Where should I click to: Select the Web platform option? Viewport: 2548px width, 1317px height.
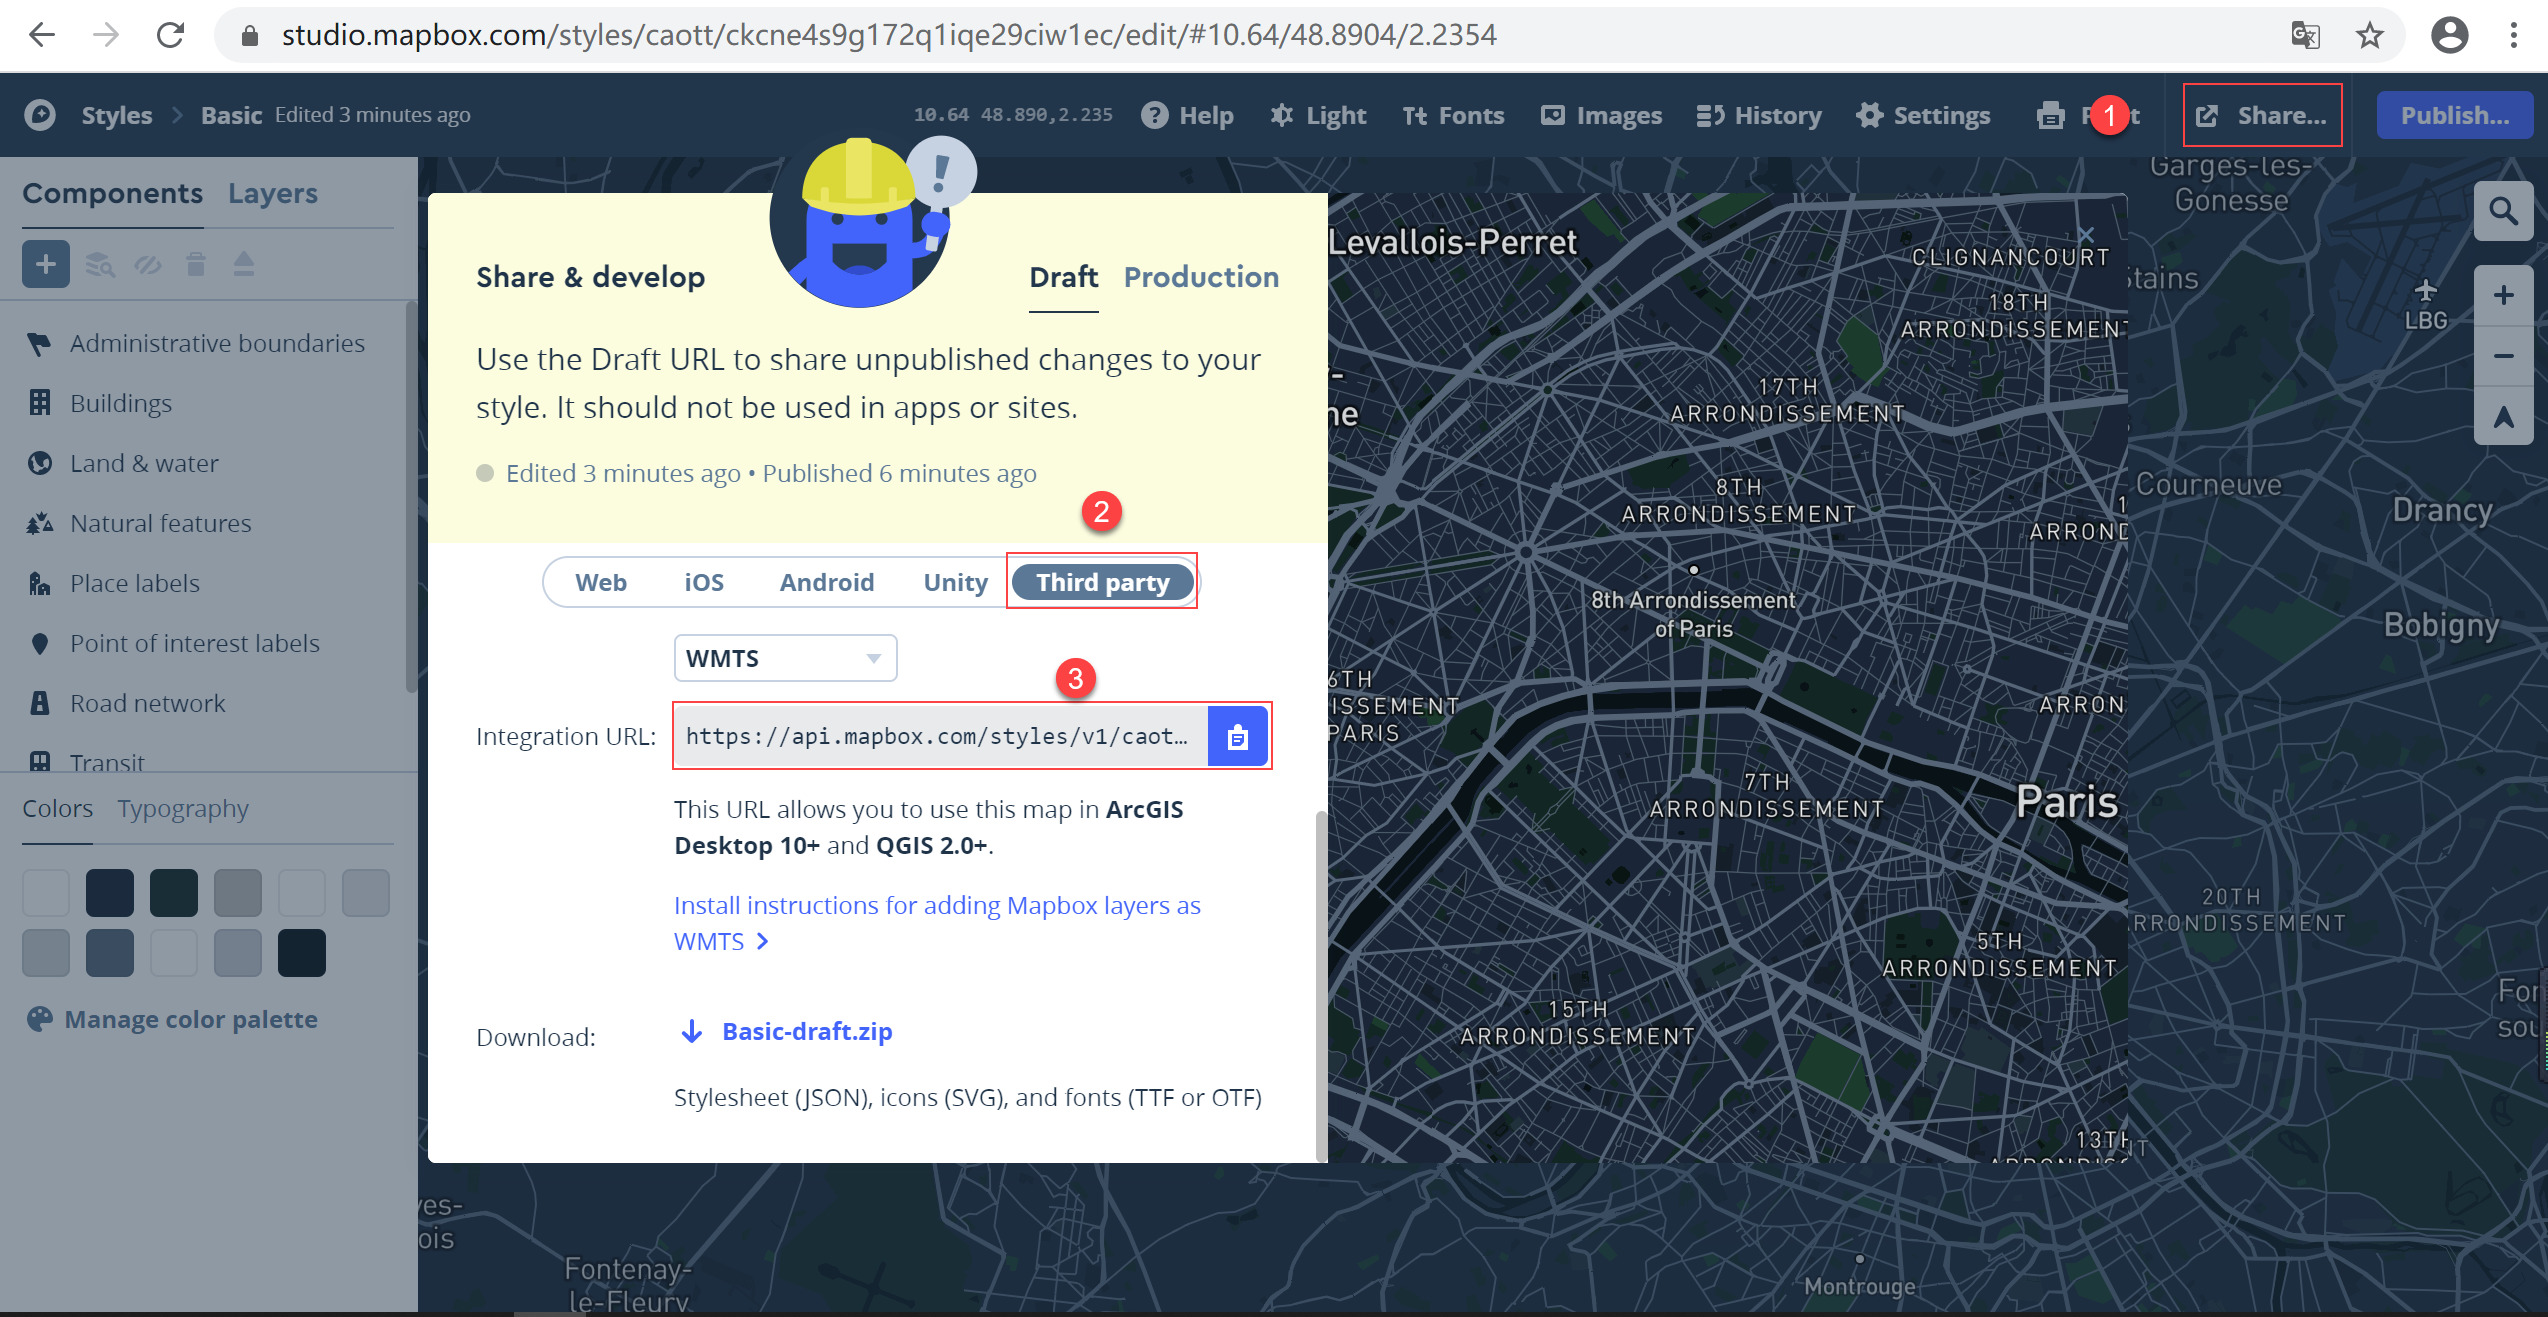[x=600, y=582]
